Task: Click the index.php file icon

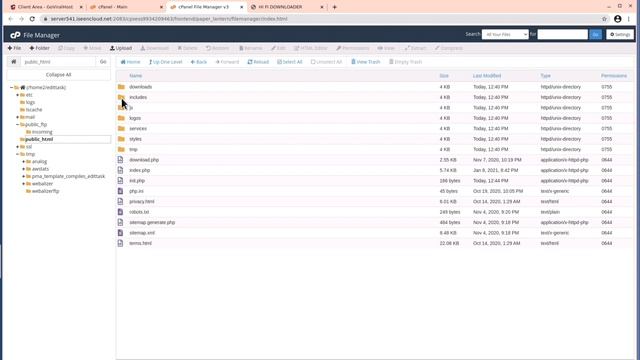Action: 120,170
